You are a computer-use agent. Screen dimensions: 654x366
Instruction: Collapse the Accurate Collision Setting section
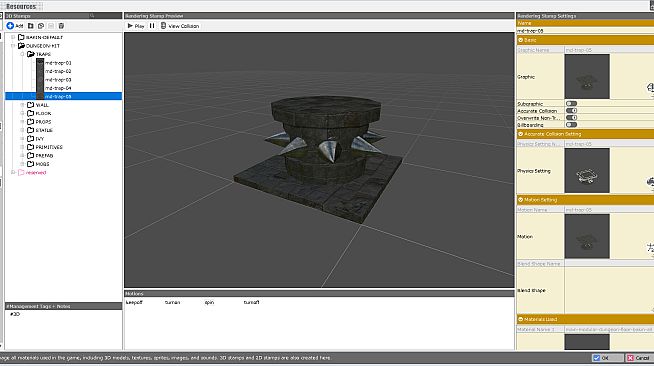585,134
